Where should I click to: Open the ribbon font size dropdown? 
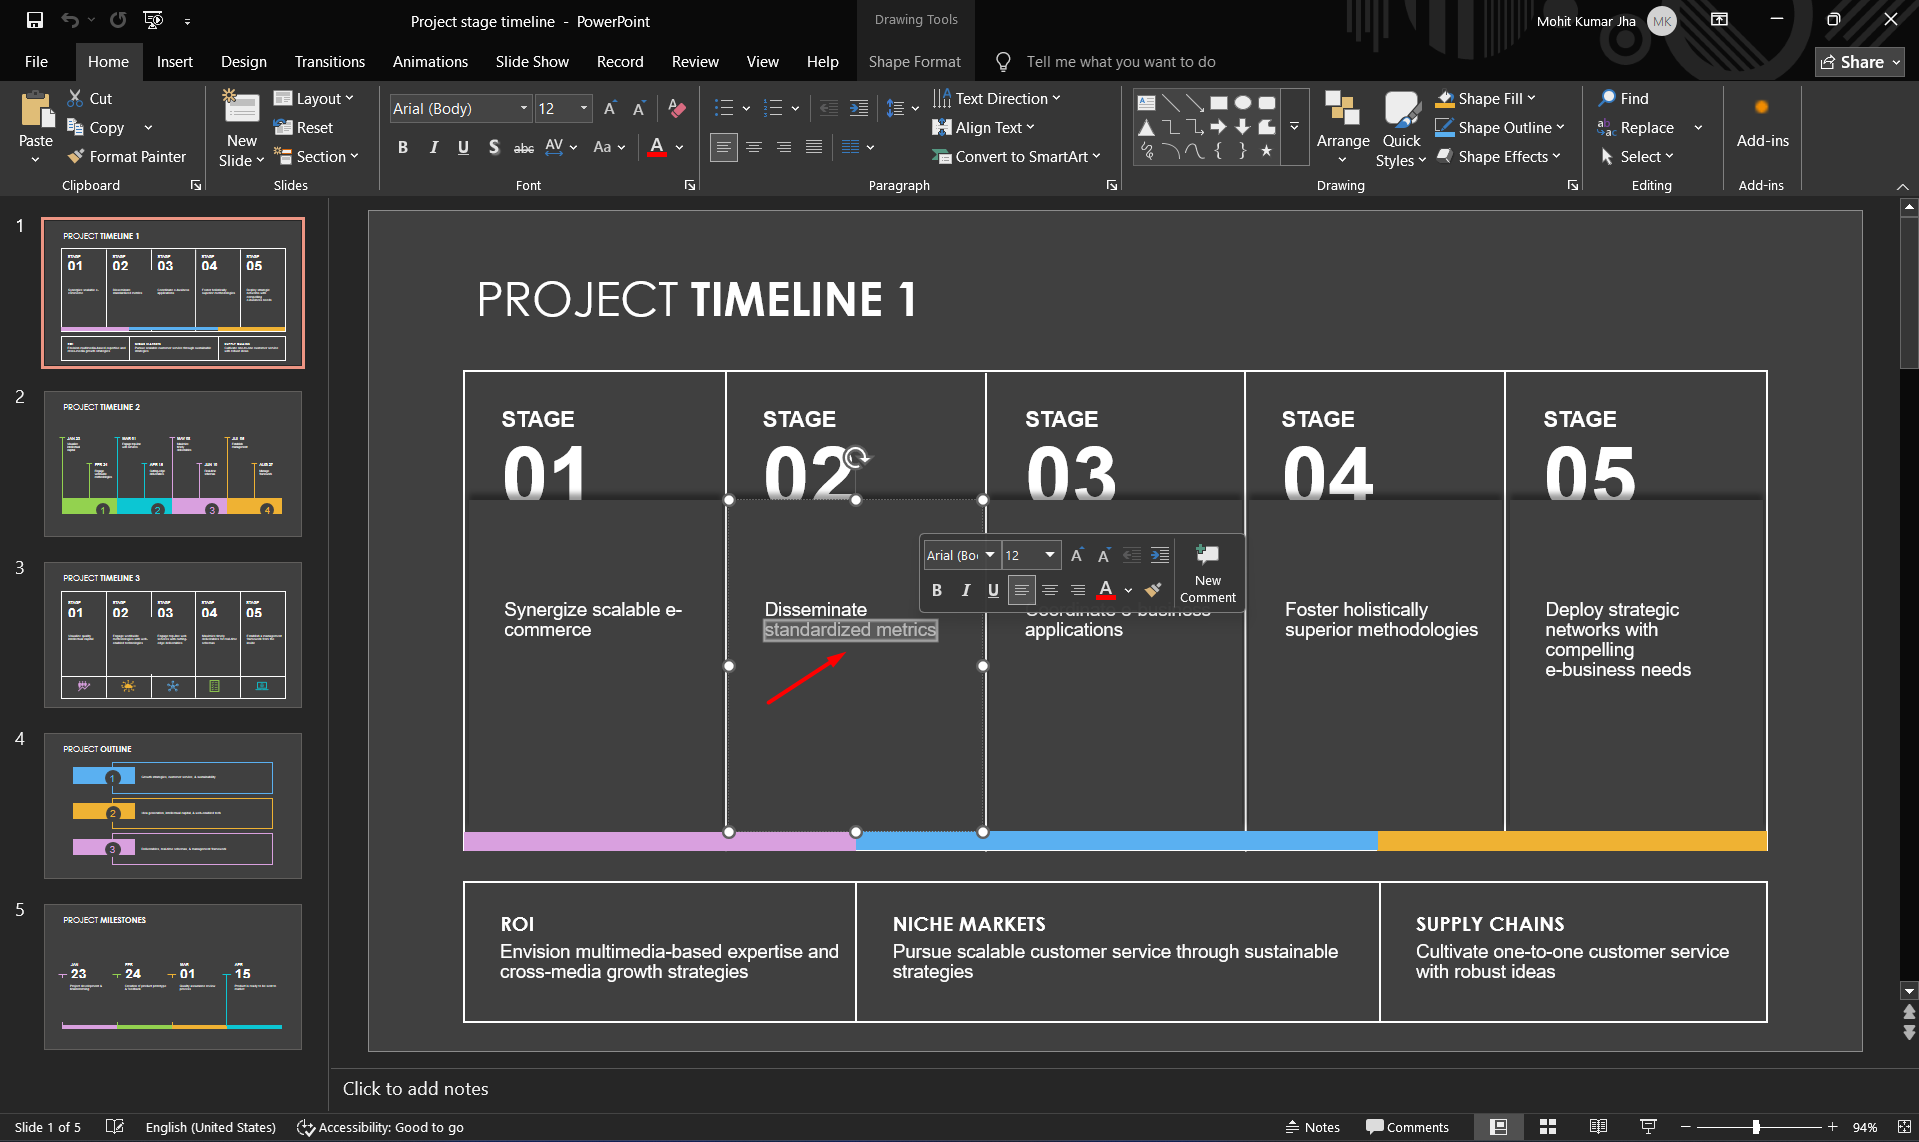pyautogui.click(x=583, y=108)
